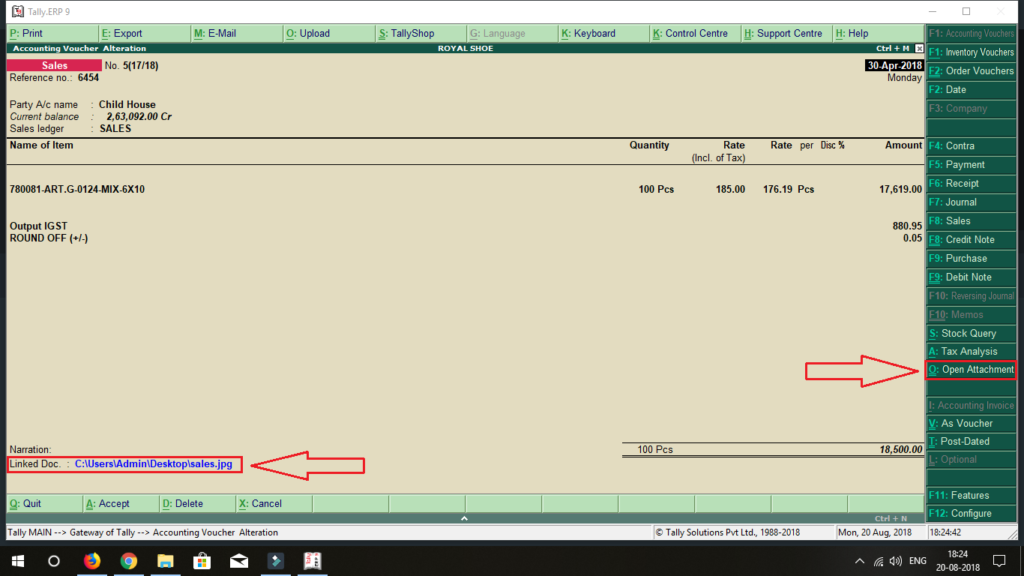Run a Stock Query
Screen dimensions: 1024x576
coord(969,332)
